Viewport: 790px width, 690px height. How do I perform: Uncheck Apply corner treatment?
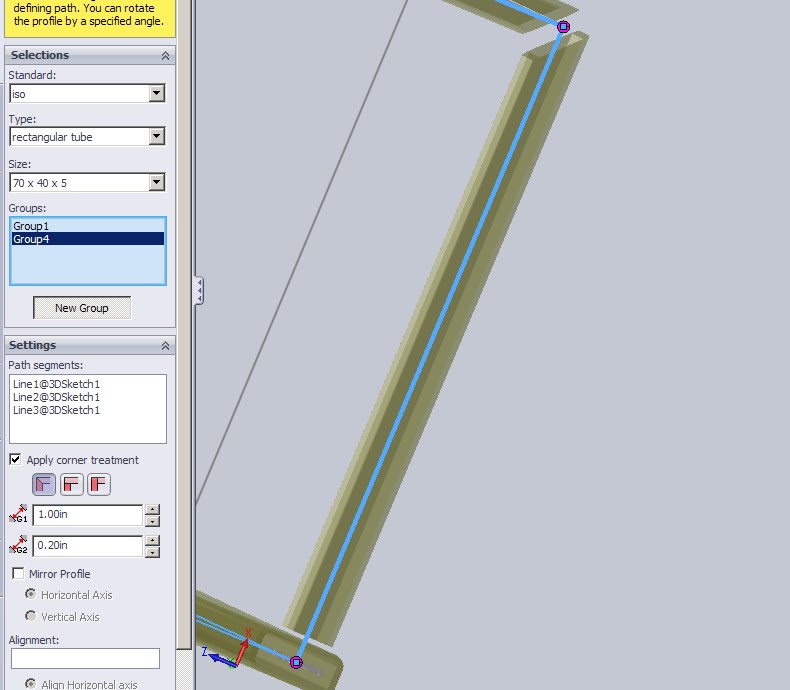(15, 460)
